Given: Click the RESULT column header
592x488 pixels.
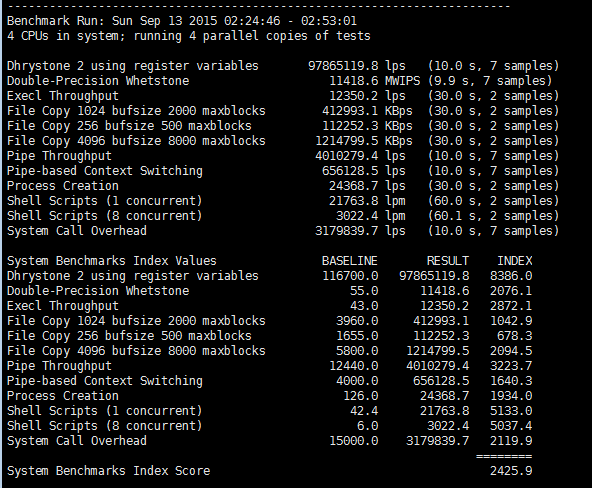Looking at the screenshot, I should tap(448, 261).
